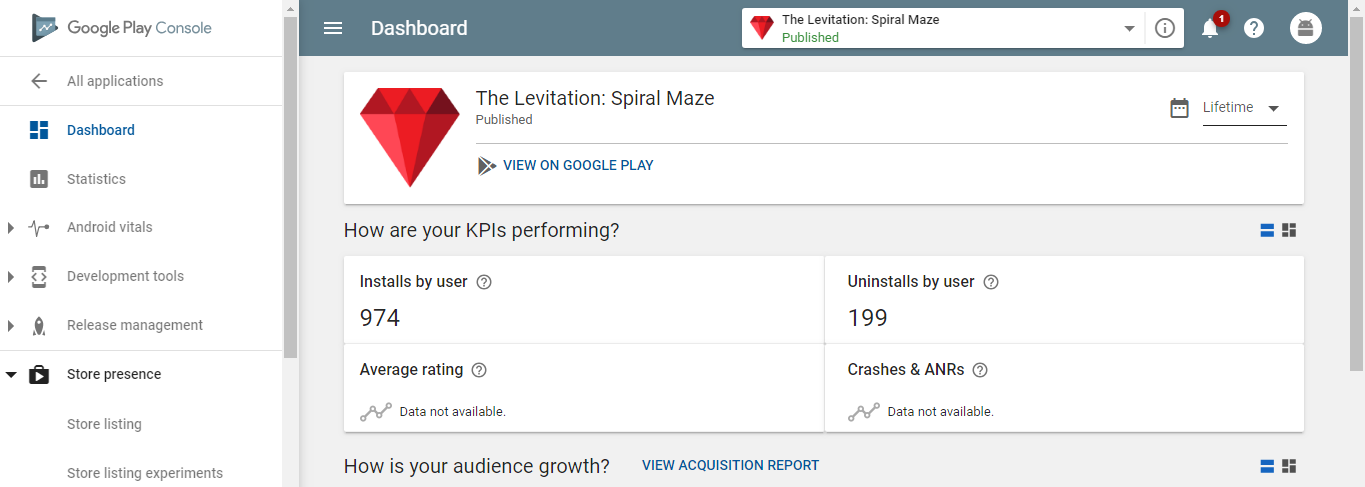The image size is (1365, 487).
Task: Open the help question mark icon
Action: pyautogui.click(x=1254, y=28)
